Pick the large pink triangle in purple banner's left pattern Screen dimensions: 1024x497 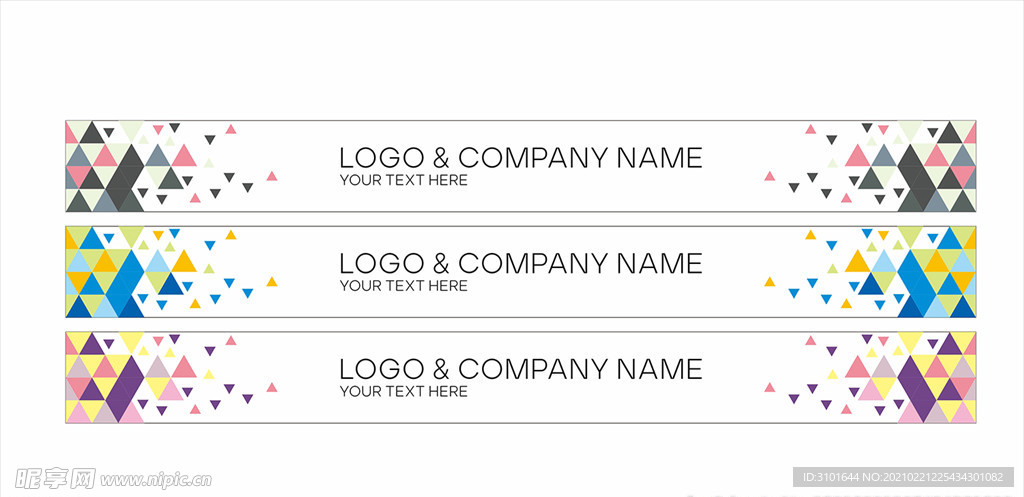[x=184, y=368]
